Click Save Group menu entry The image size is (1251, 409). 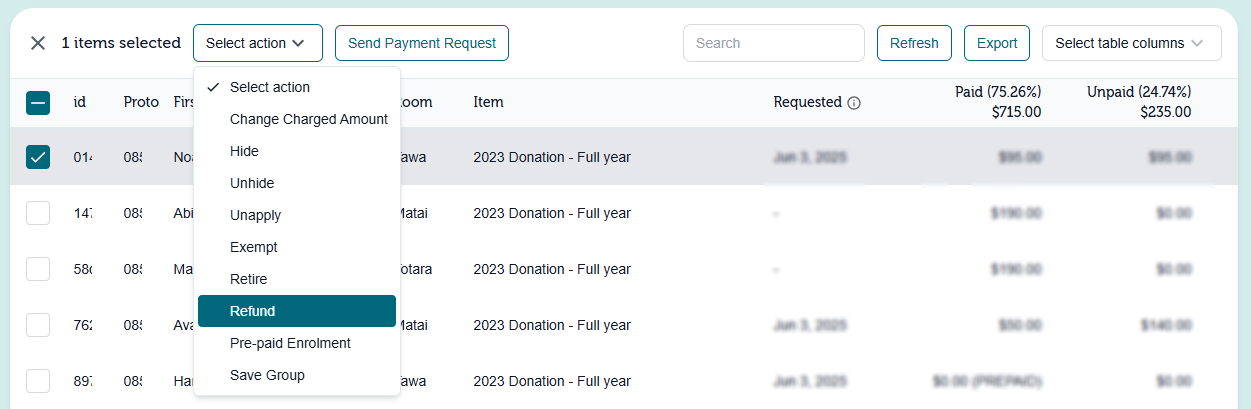coord(267,375)
